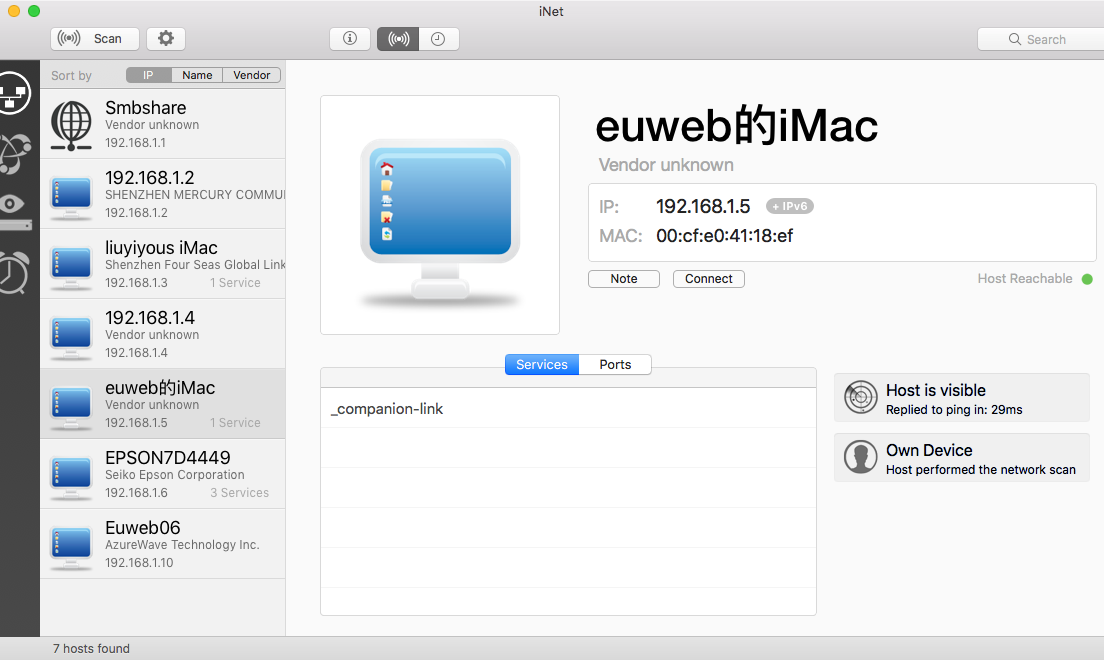Select the 192.168.1.2 Mercury host row
1104x660 pixels.
[x=163, y=194]
